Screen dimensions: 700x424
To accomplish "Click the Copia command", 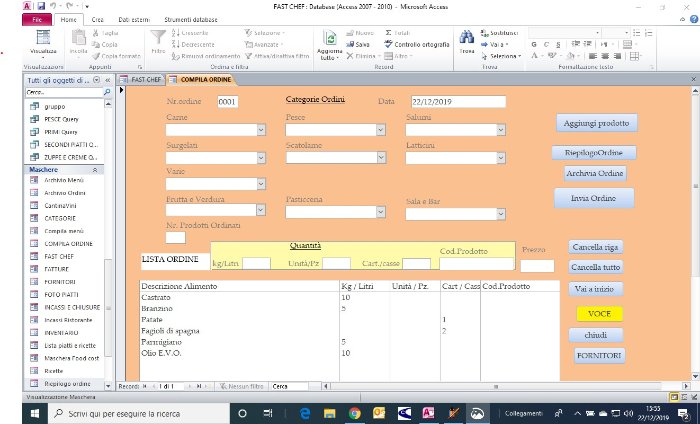I will point(105,45).
